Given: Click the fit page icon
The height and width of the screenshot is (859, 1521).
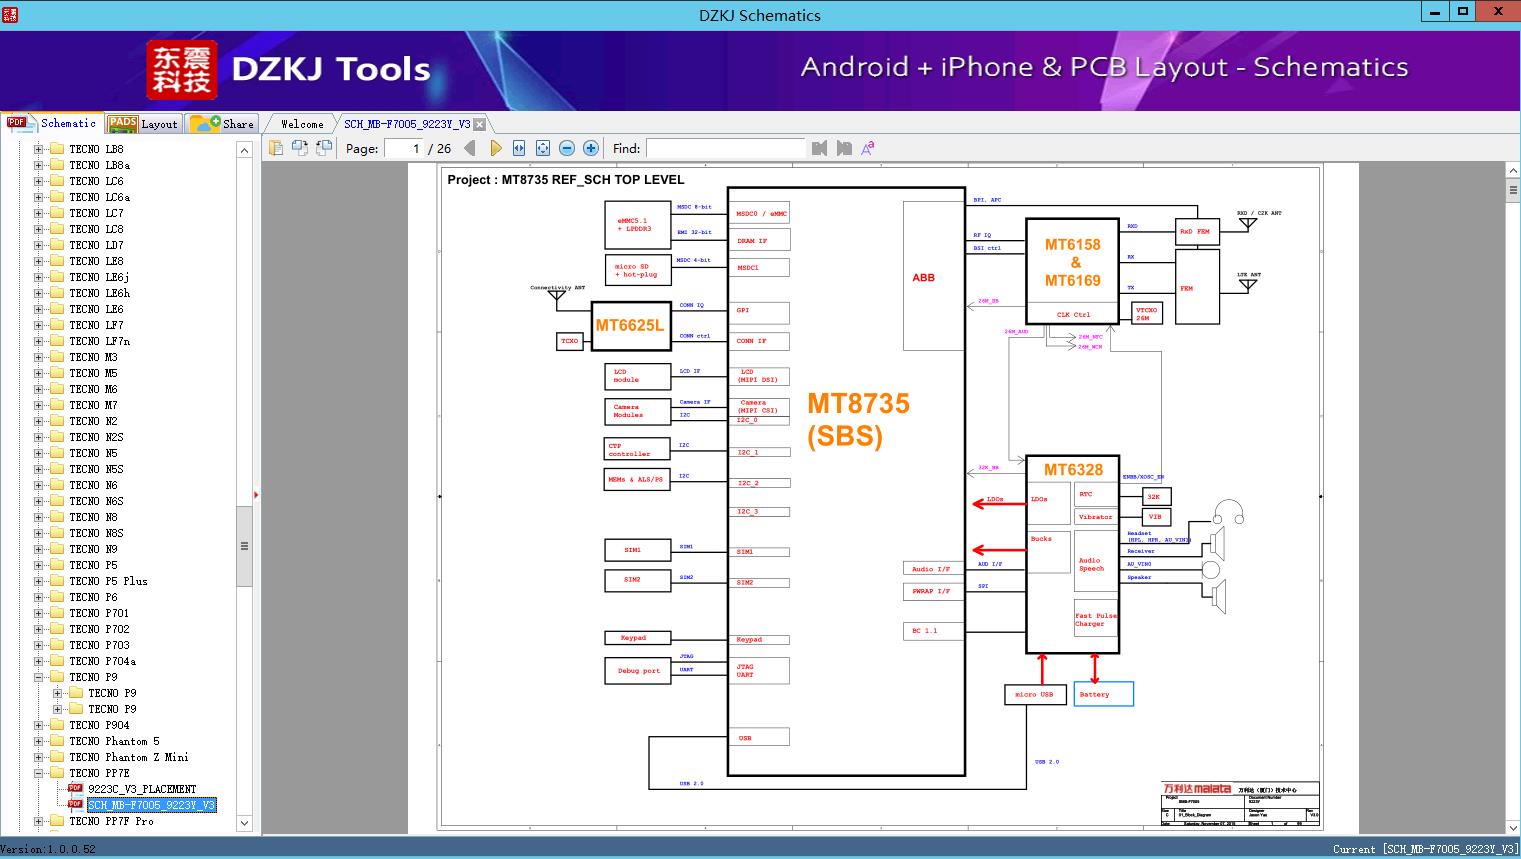Looking at the screenshot, I should 543,148.
